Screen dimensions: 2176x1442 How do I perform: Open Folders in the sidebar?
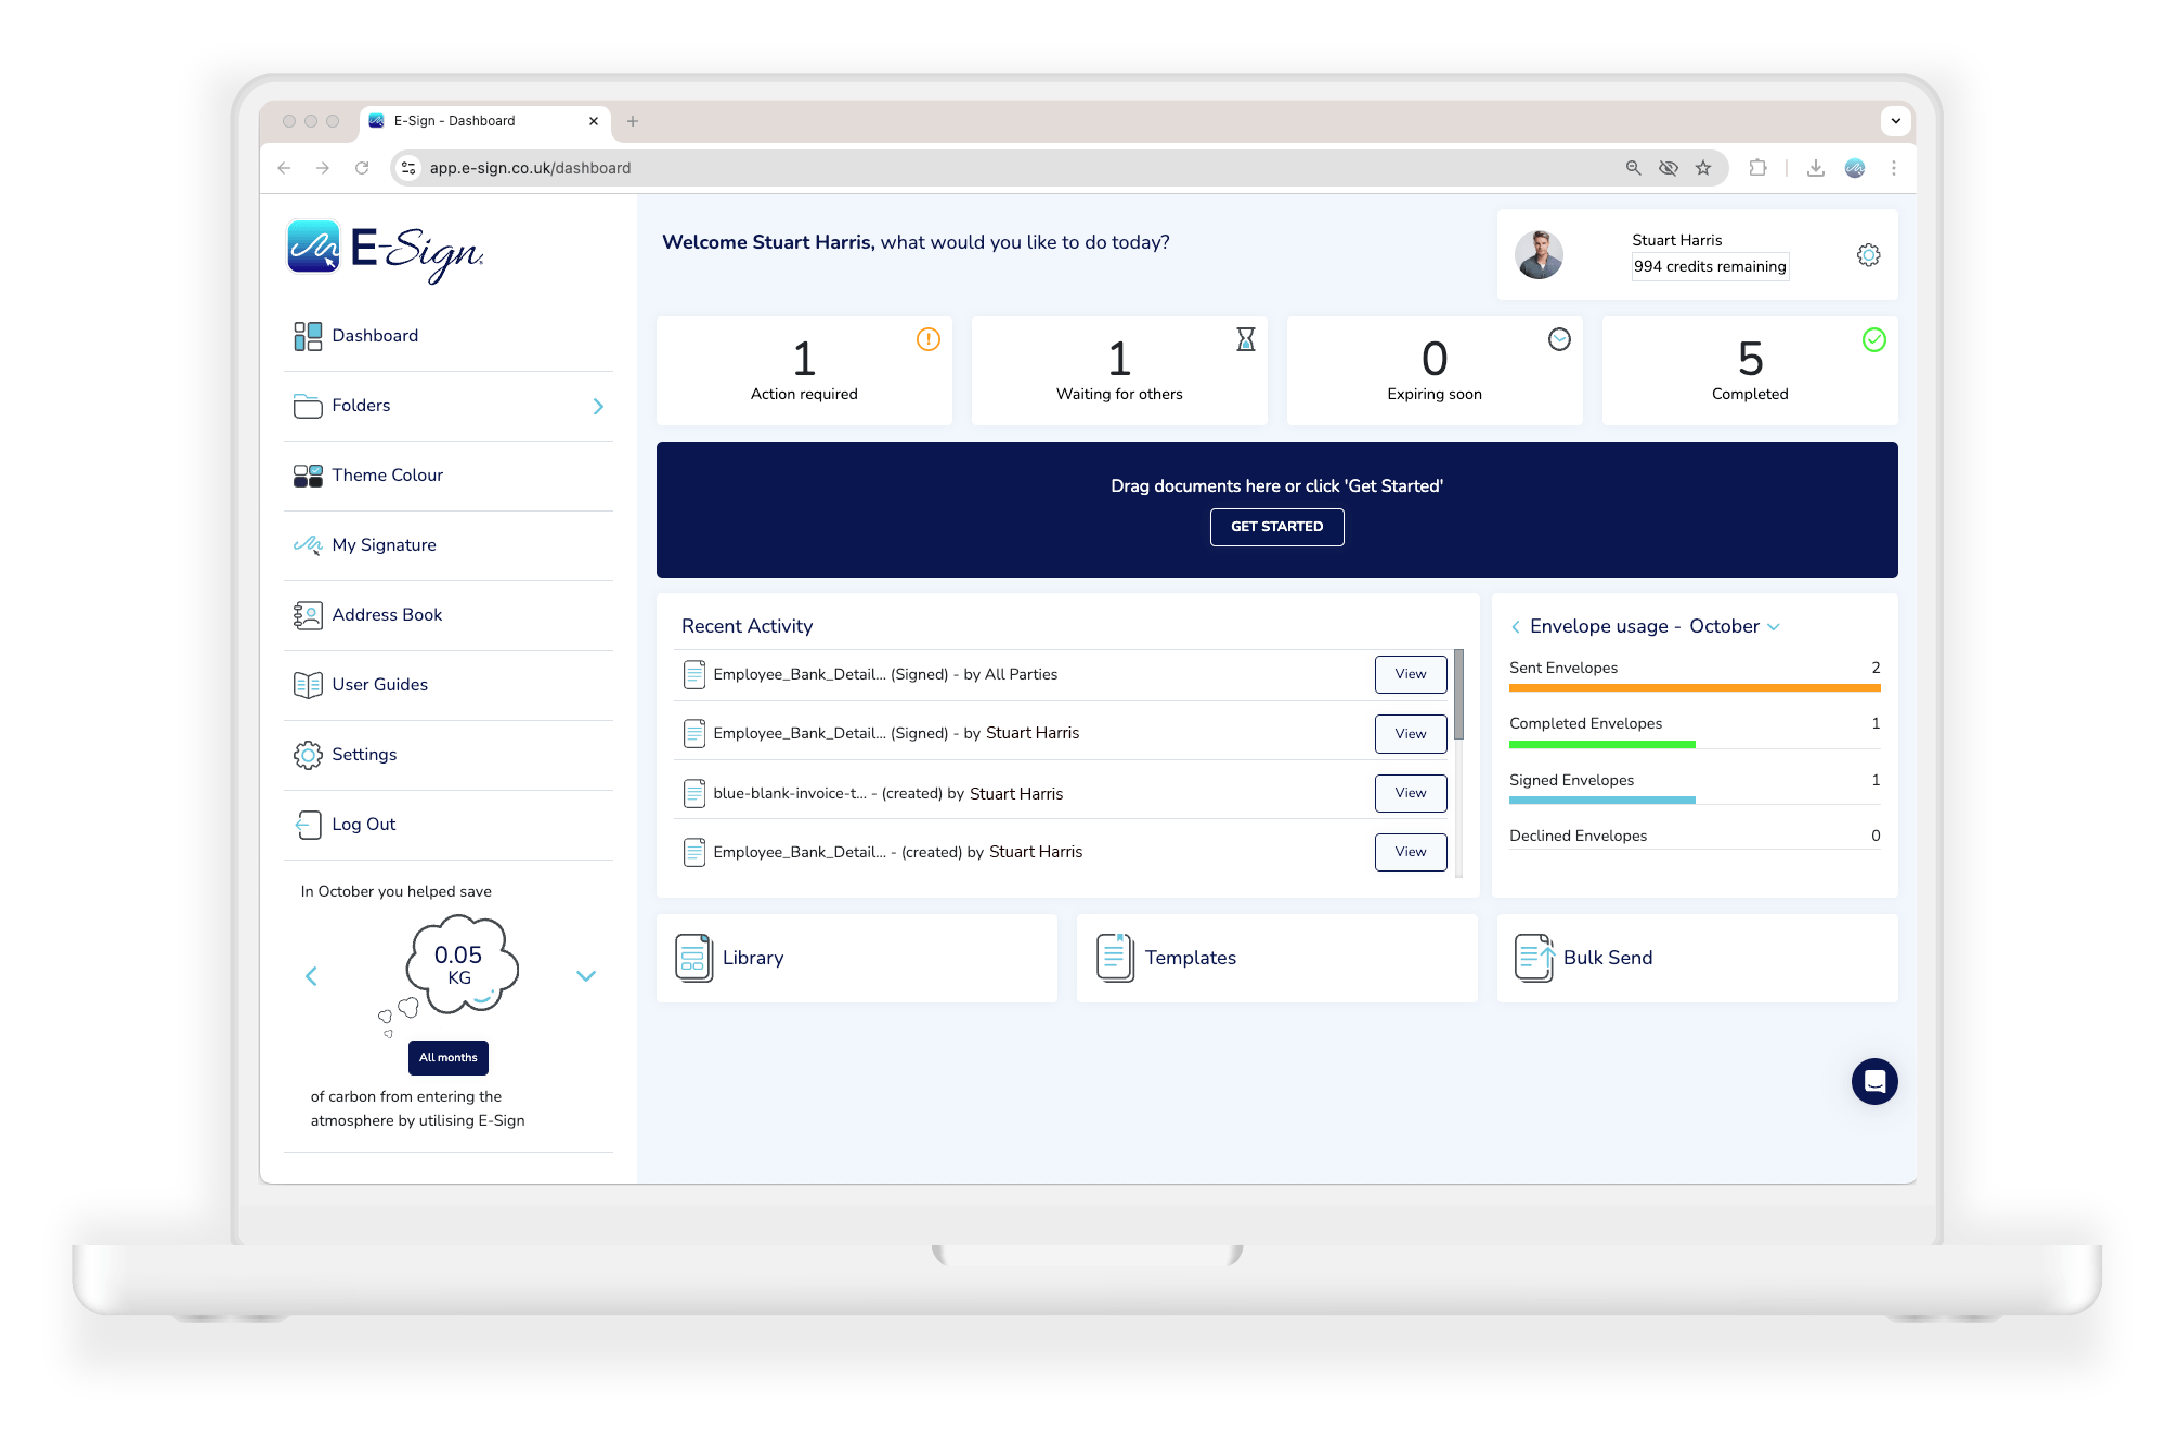pos(448,406)
